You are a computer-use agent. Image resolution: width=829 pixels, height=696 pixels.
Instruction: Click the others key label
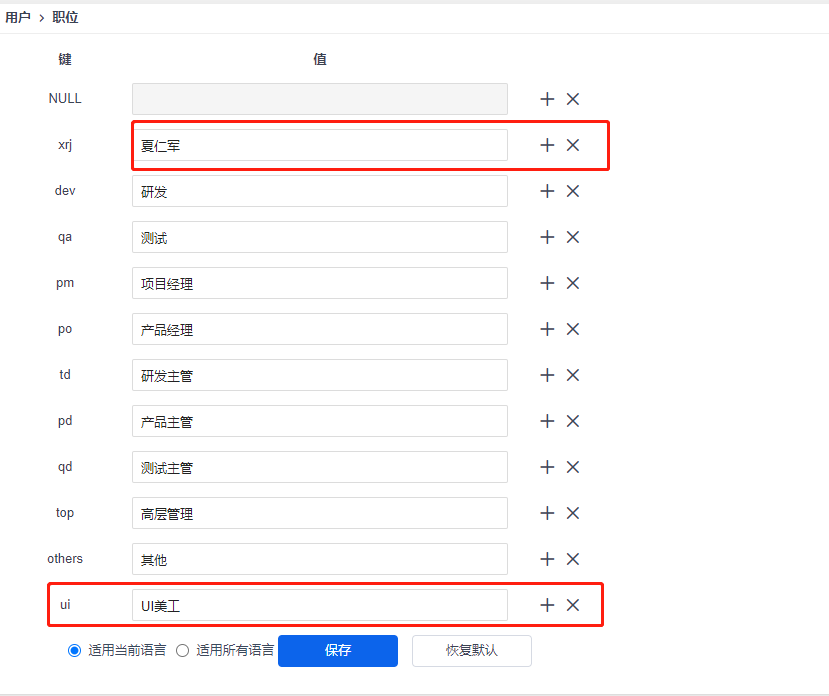65,558
